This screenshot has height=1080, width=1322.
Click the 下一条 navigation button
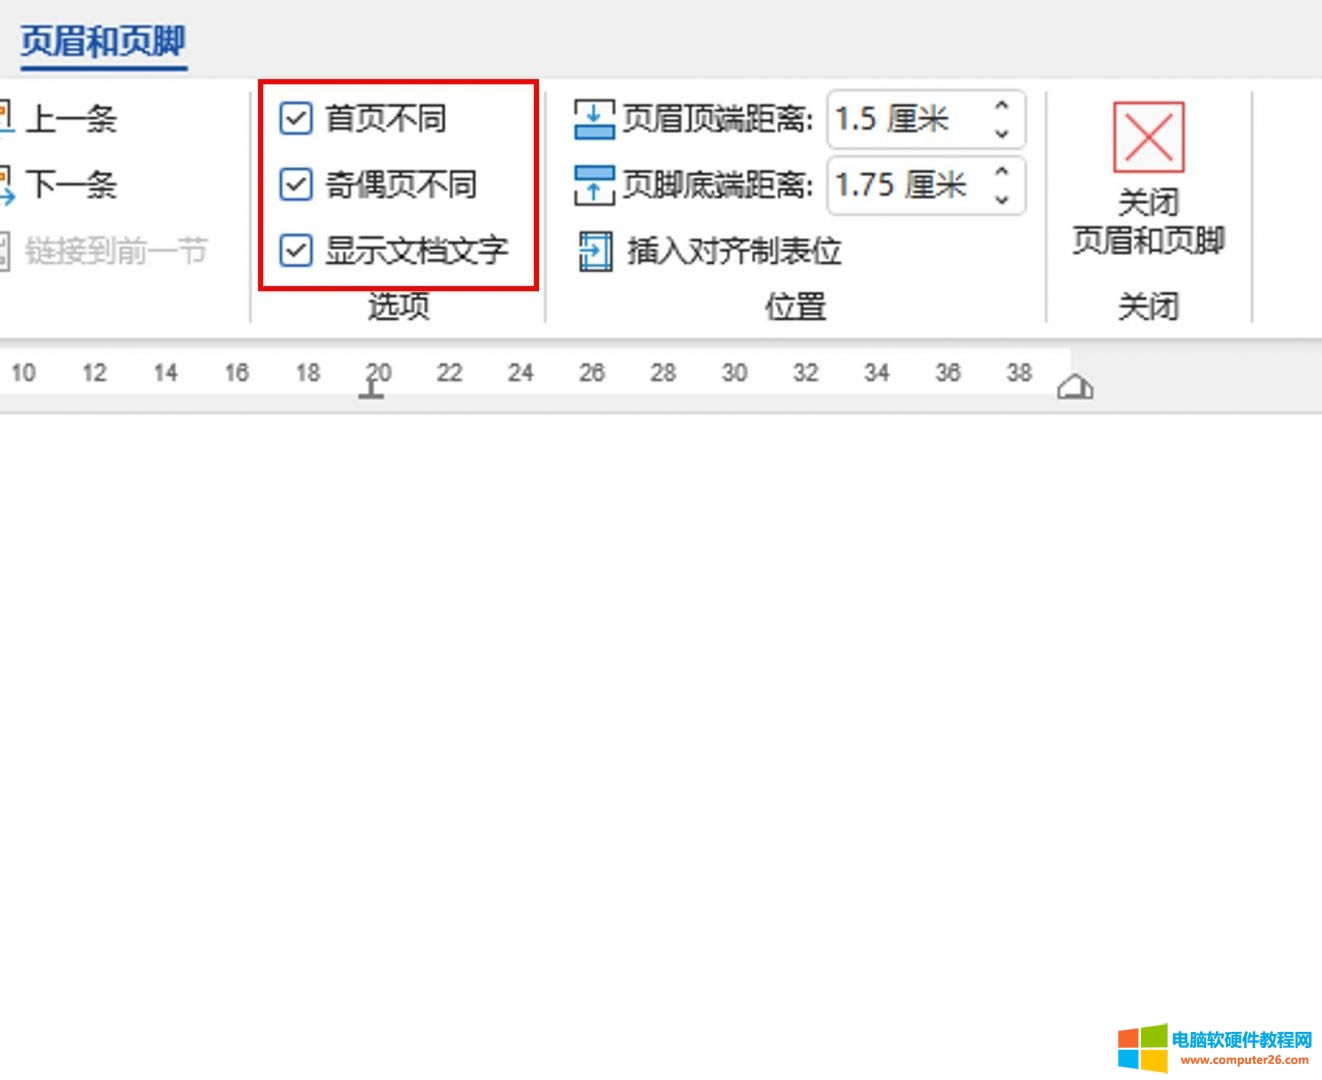click(69, 185)
